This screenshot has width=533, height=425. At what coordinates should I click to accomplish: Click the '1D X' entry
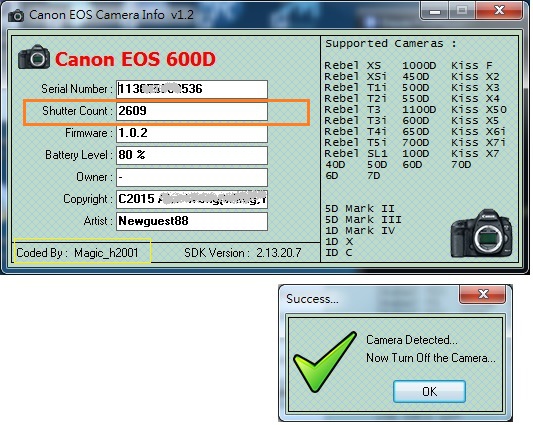[x=339, y=242]
